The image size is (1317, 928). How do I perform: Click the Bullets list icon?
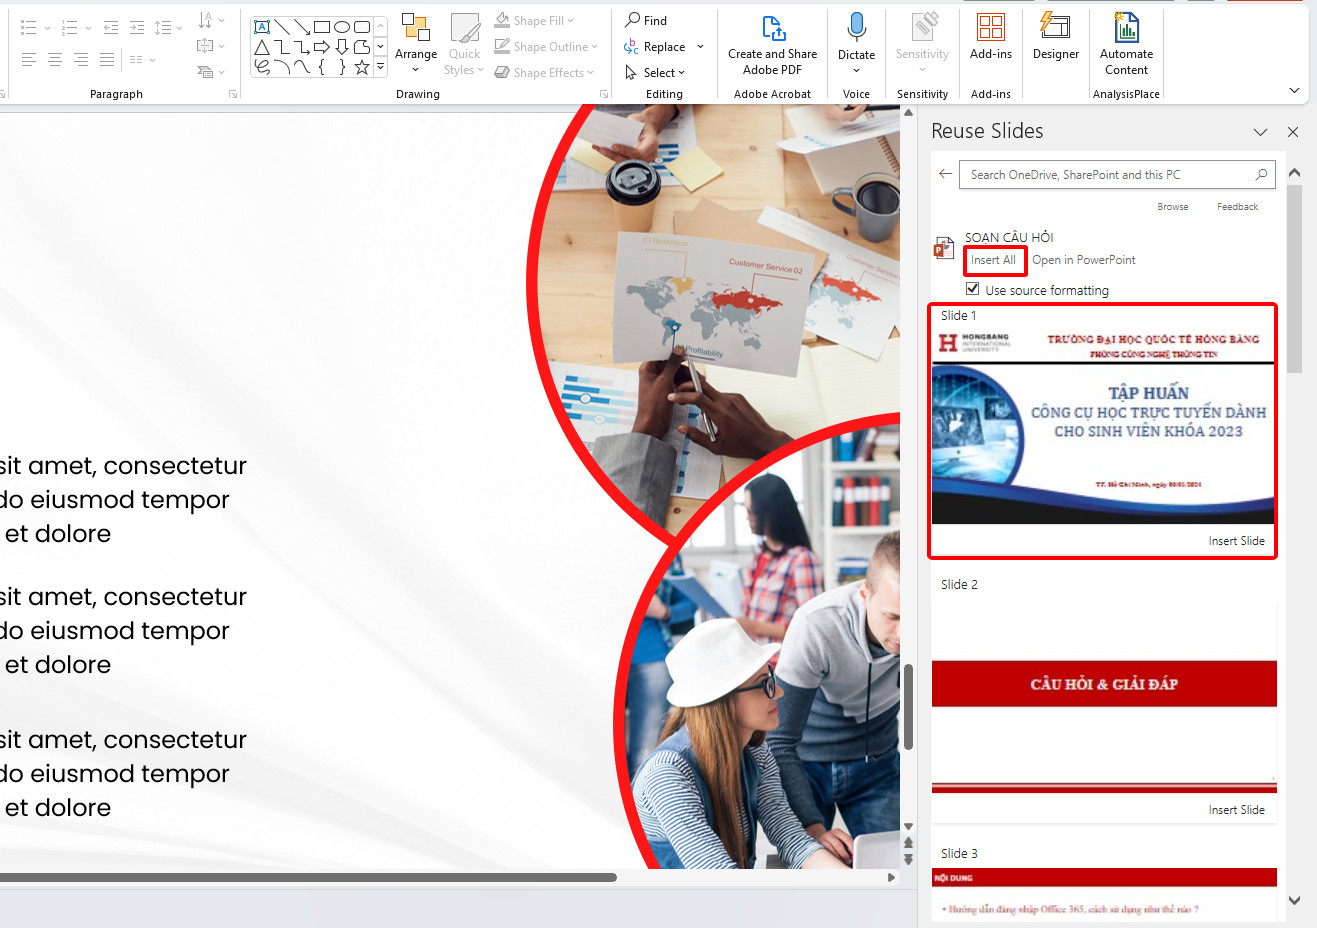point(28,28)
